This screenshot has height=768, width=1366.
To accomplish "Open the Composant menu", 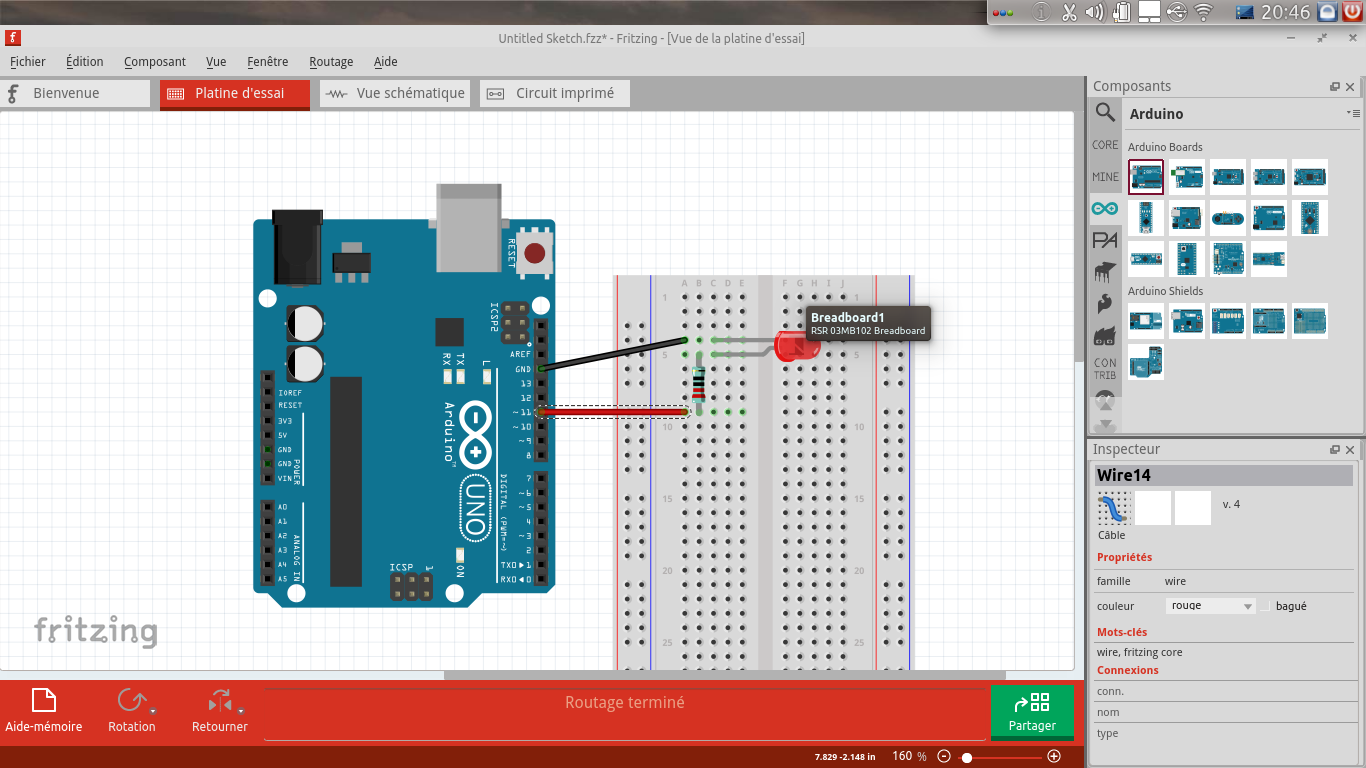I will (155, 61).
